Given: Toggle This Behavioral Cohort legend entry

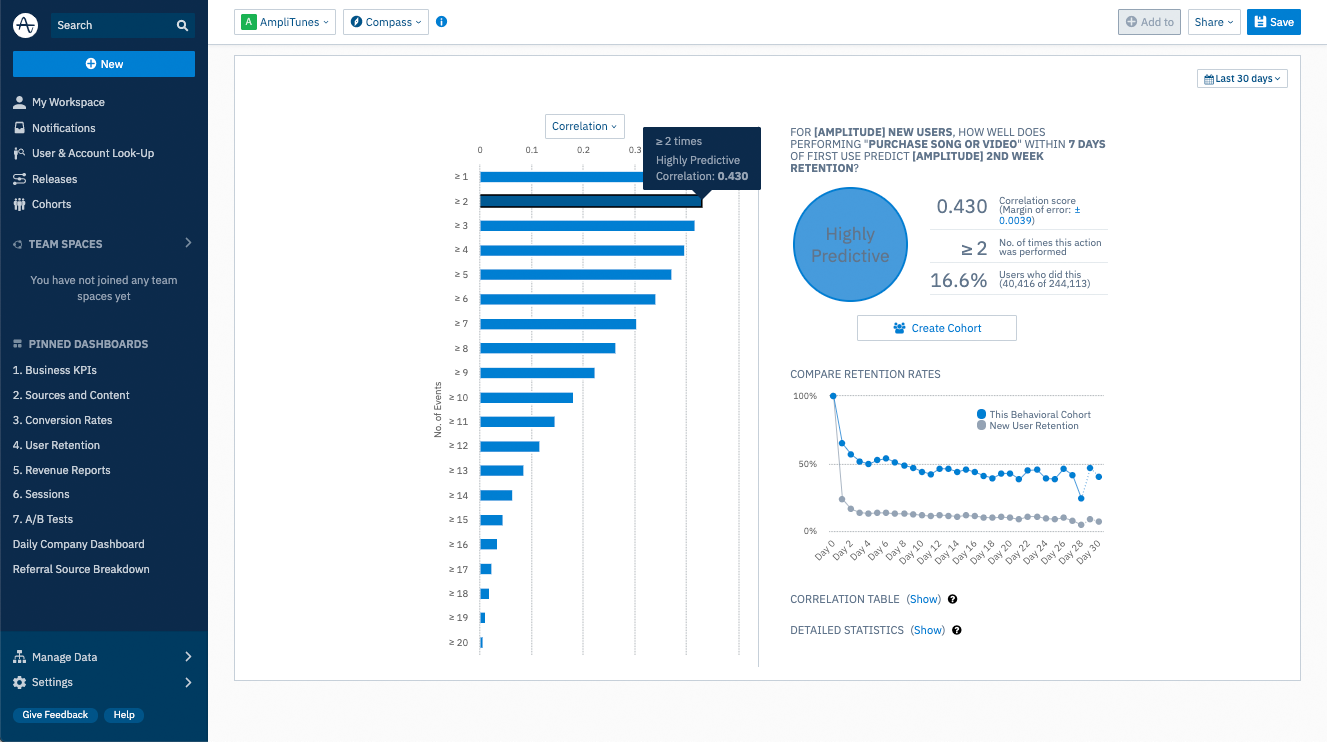Looking at the screenshot, I should (1033, 414).
